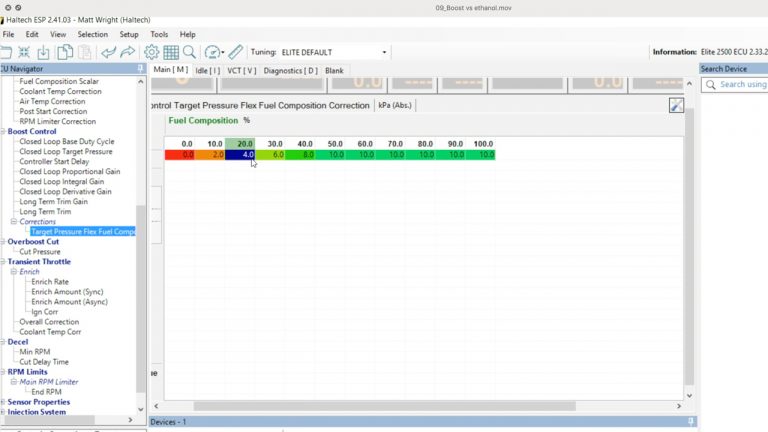This screenshot has width=768, height=432.
Task: Click the chart edit icon above table
Action: pos(676,105)
